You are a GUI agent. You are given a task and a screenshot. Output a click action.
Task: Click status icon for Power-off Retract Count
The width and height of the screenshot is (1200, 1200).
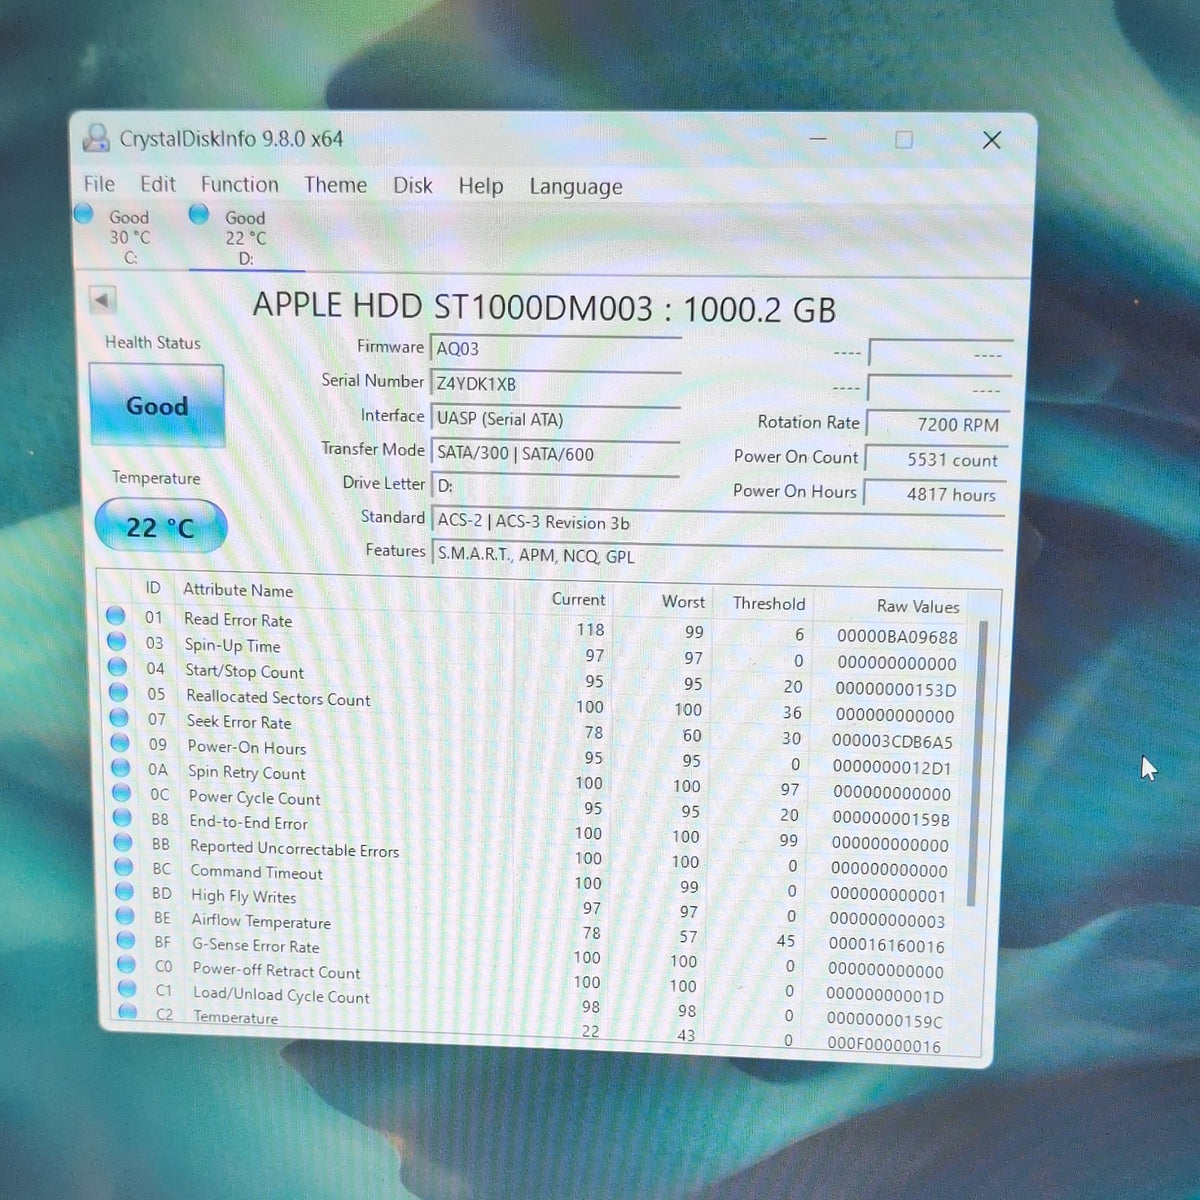click(x=126, y=964)
